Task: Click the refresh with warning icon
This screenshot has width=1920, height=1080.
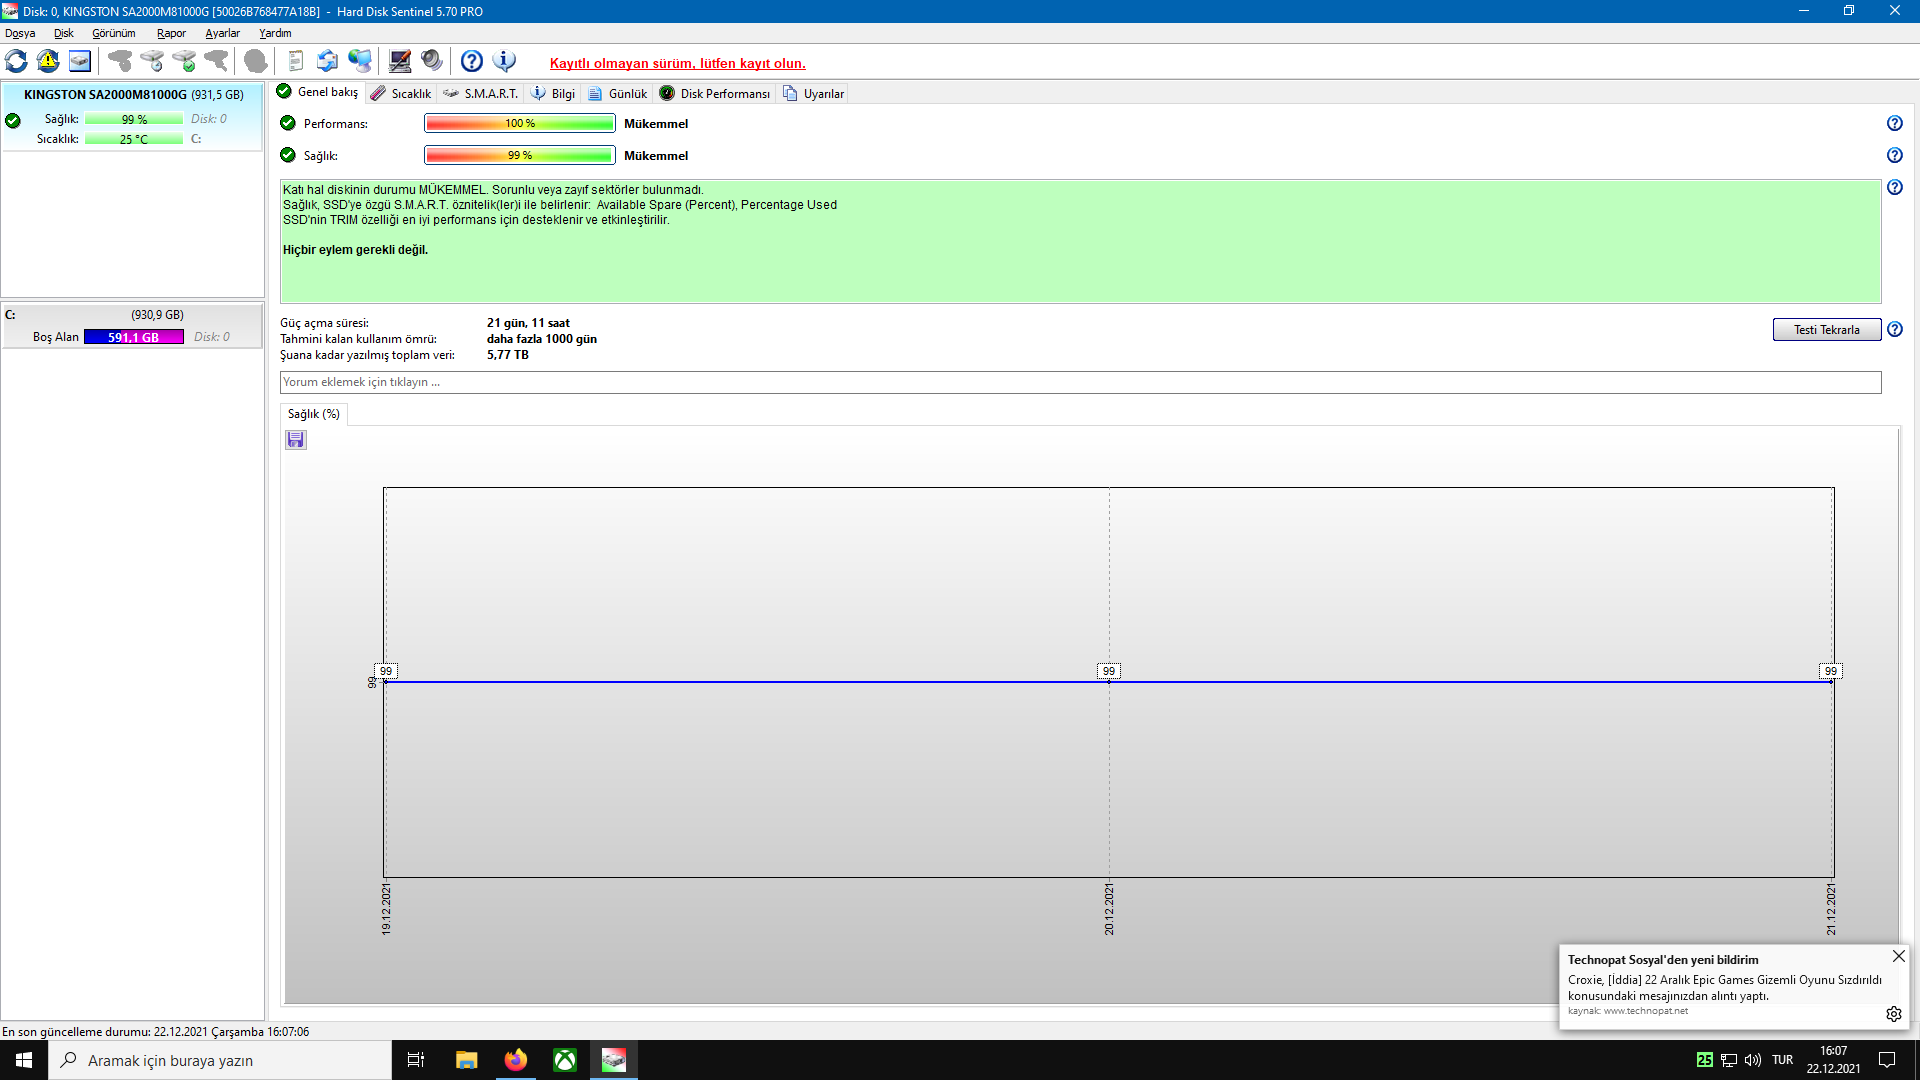Action: point(48,61)
